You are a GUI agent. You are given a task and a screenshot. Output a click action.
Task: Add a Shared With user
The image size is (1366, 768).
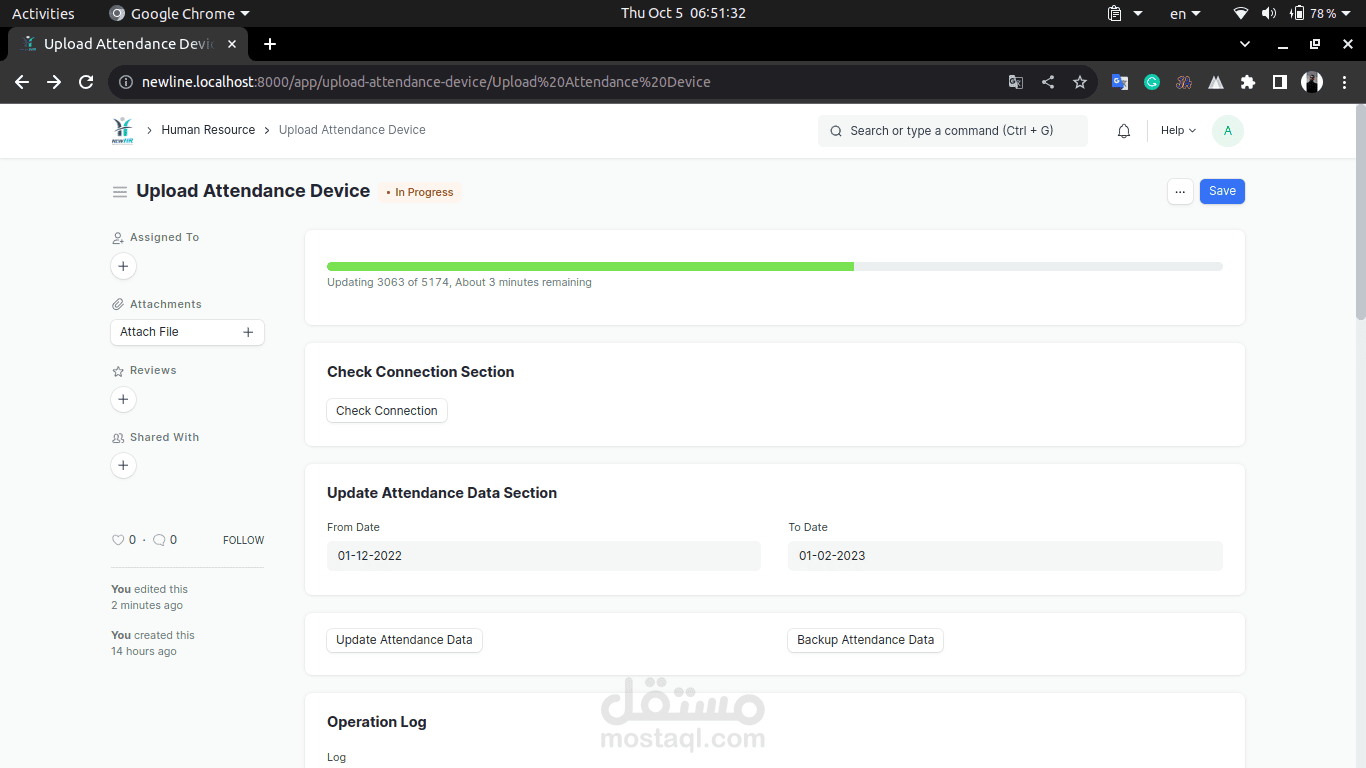123,465
